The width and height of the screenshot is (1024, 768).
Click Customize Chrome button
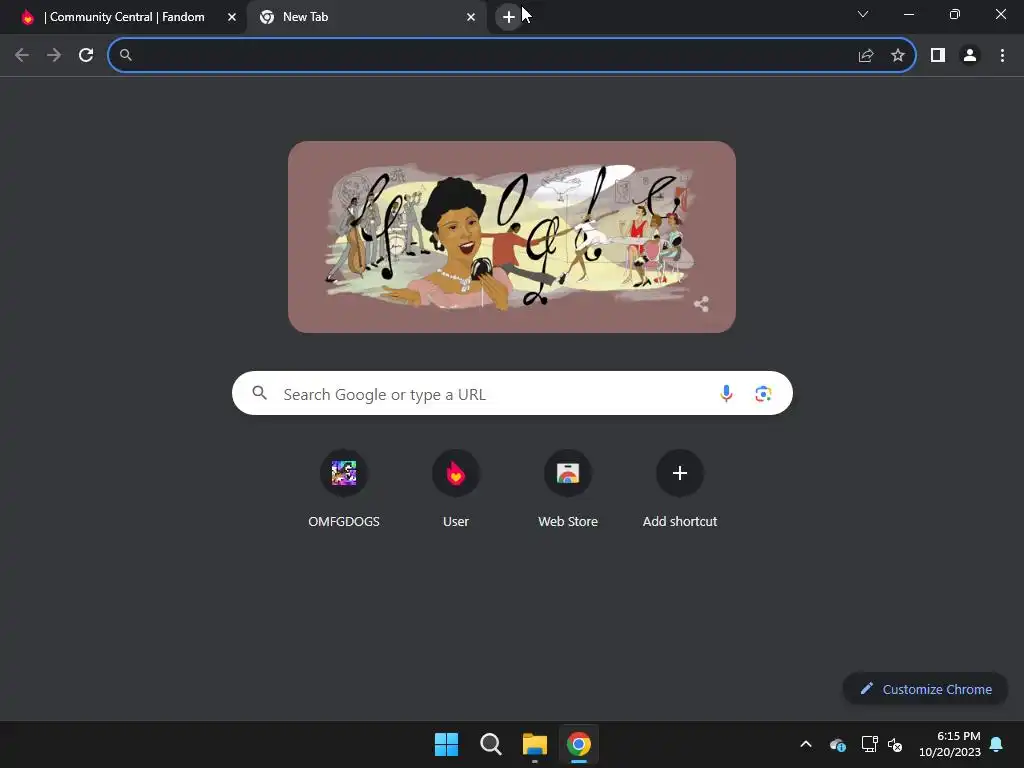[925, 689]
